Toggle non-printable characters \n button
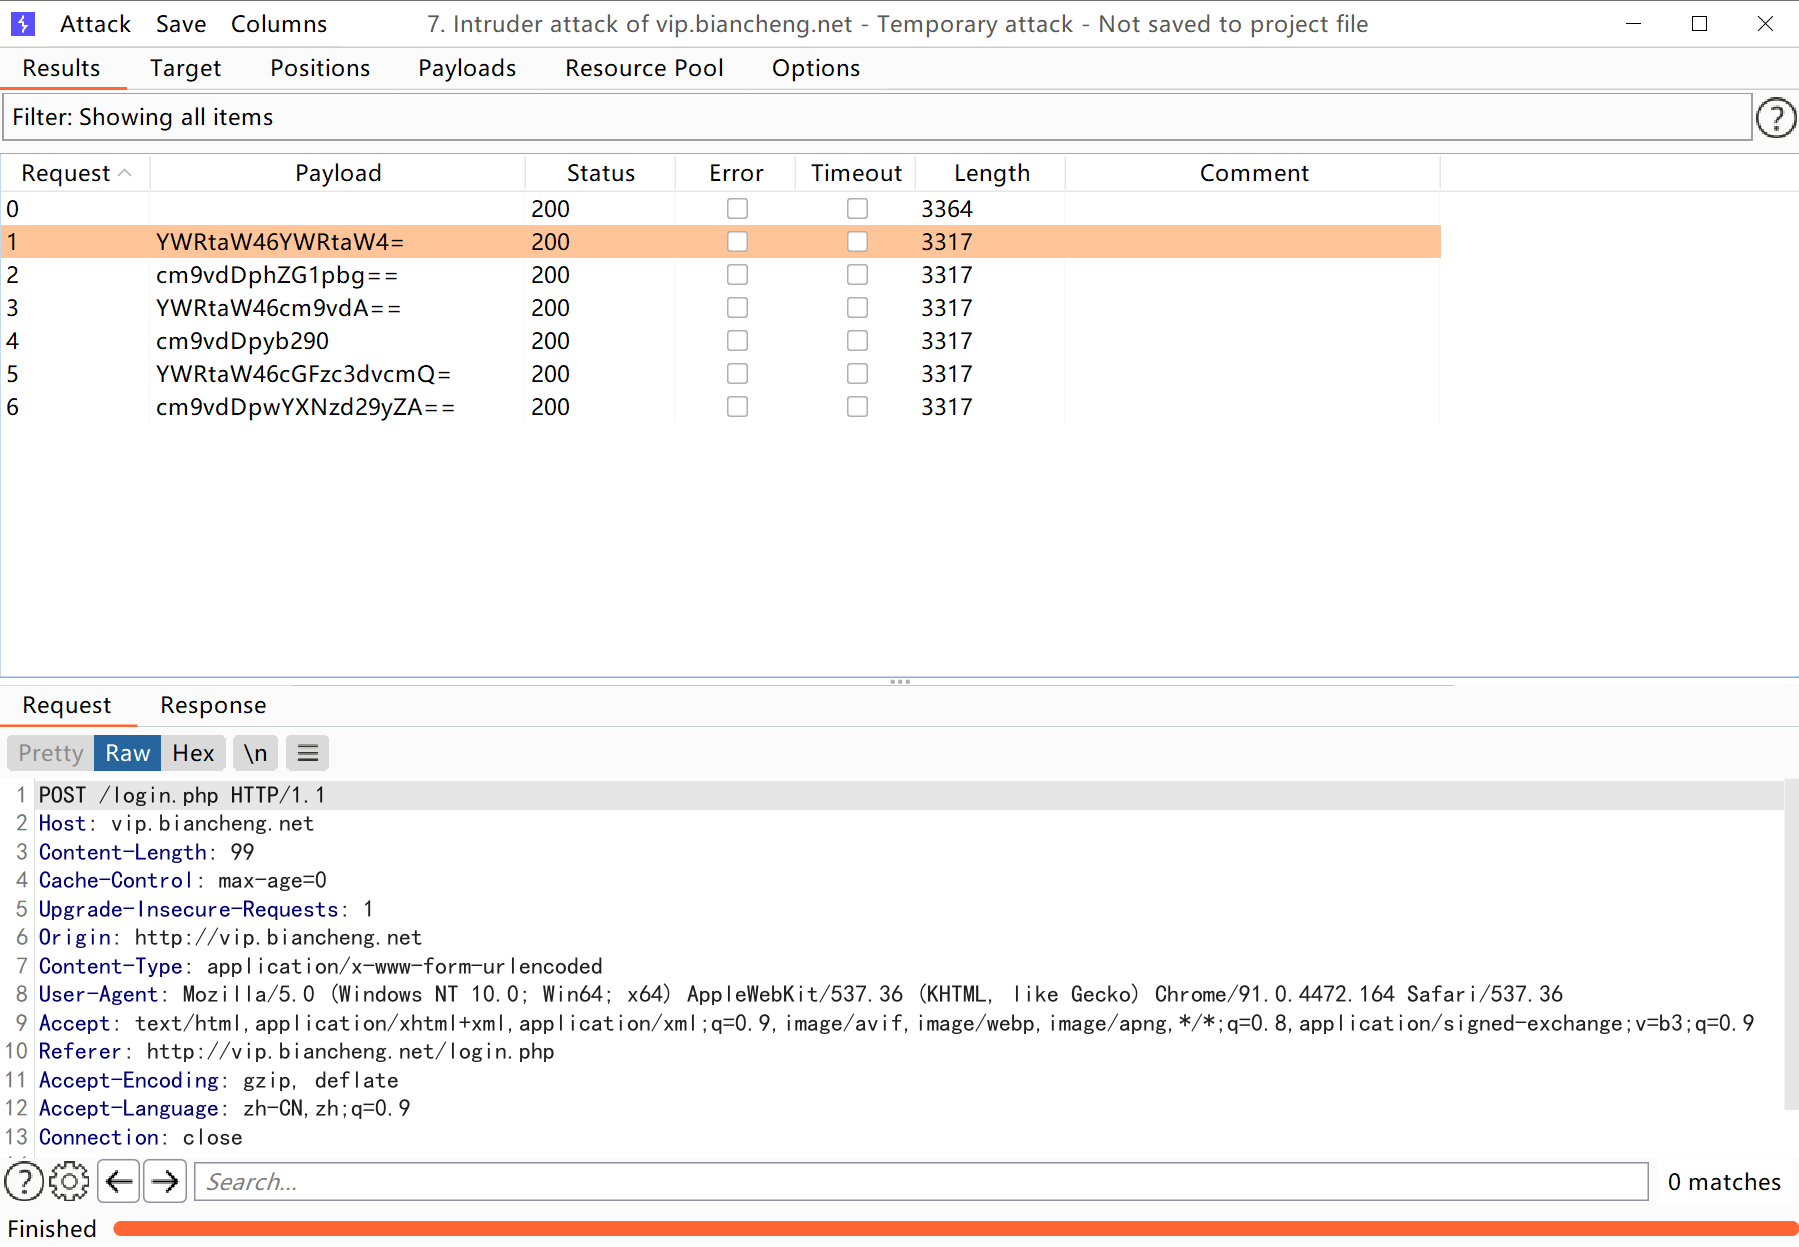 [256, 753]
